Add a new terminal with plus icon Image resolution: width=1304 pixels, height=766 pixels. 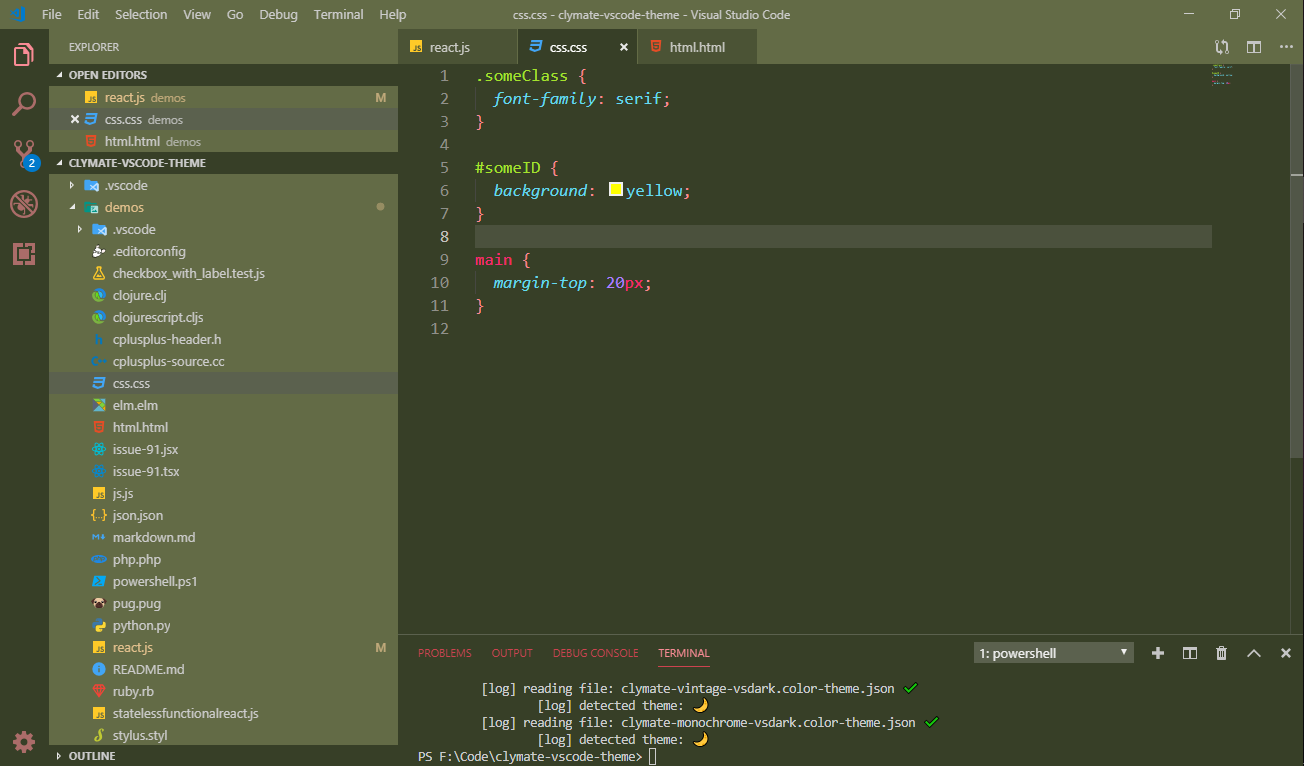click(1158, 653)
